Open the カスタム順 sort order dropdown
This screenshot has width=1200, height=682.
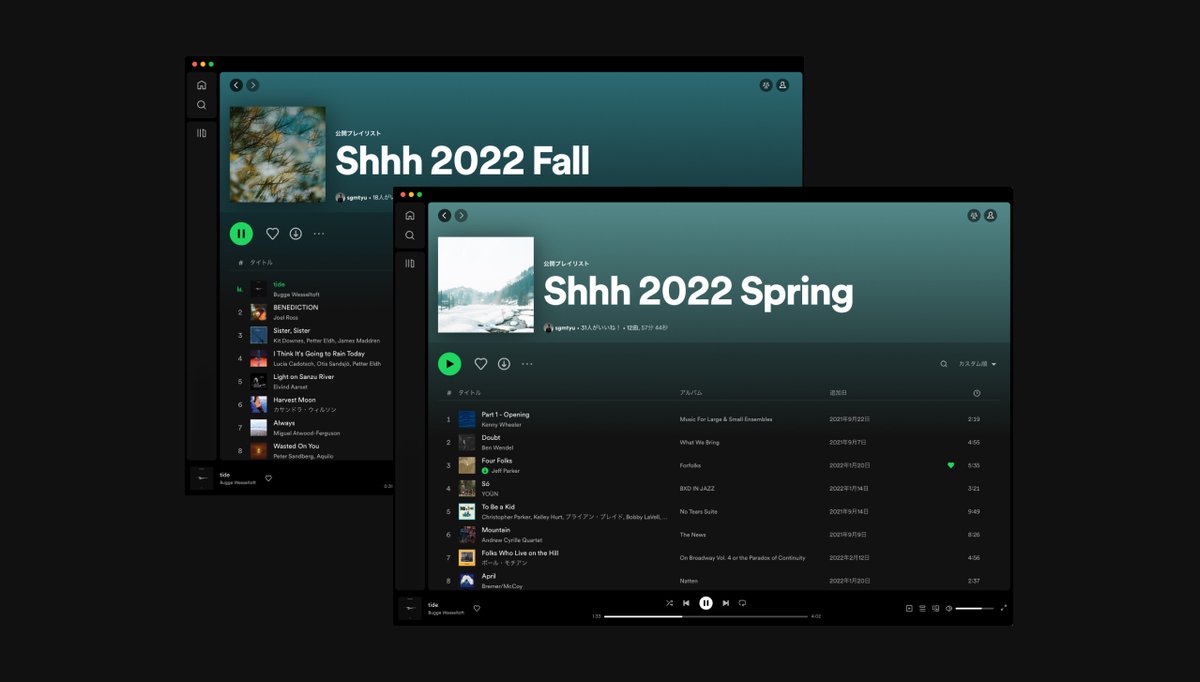coord(977,364)
